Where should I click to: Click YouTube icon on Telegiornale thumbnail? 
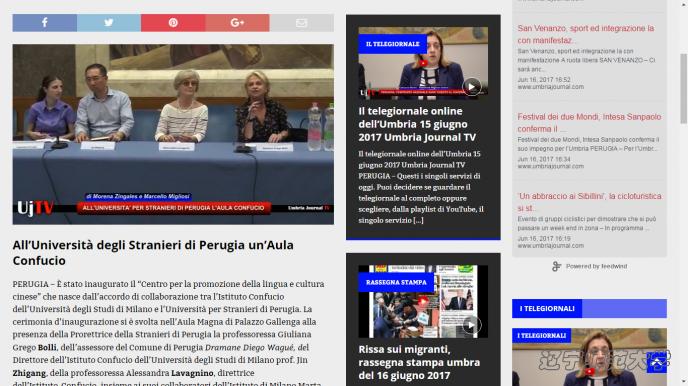(x=423, y=63)
